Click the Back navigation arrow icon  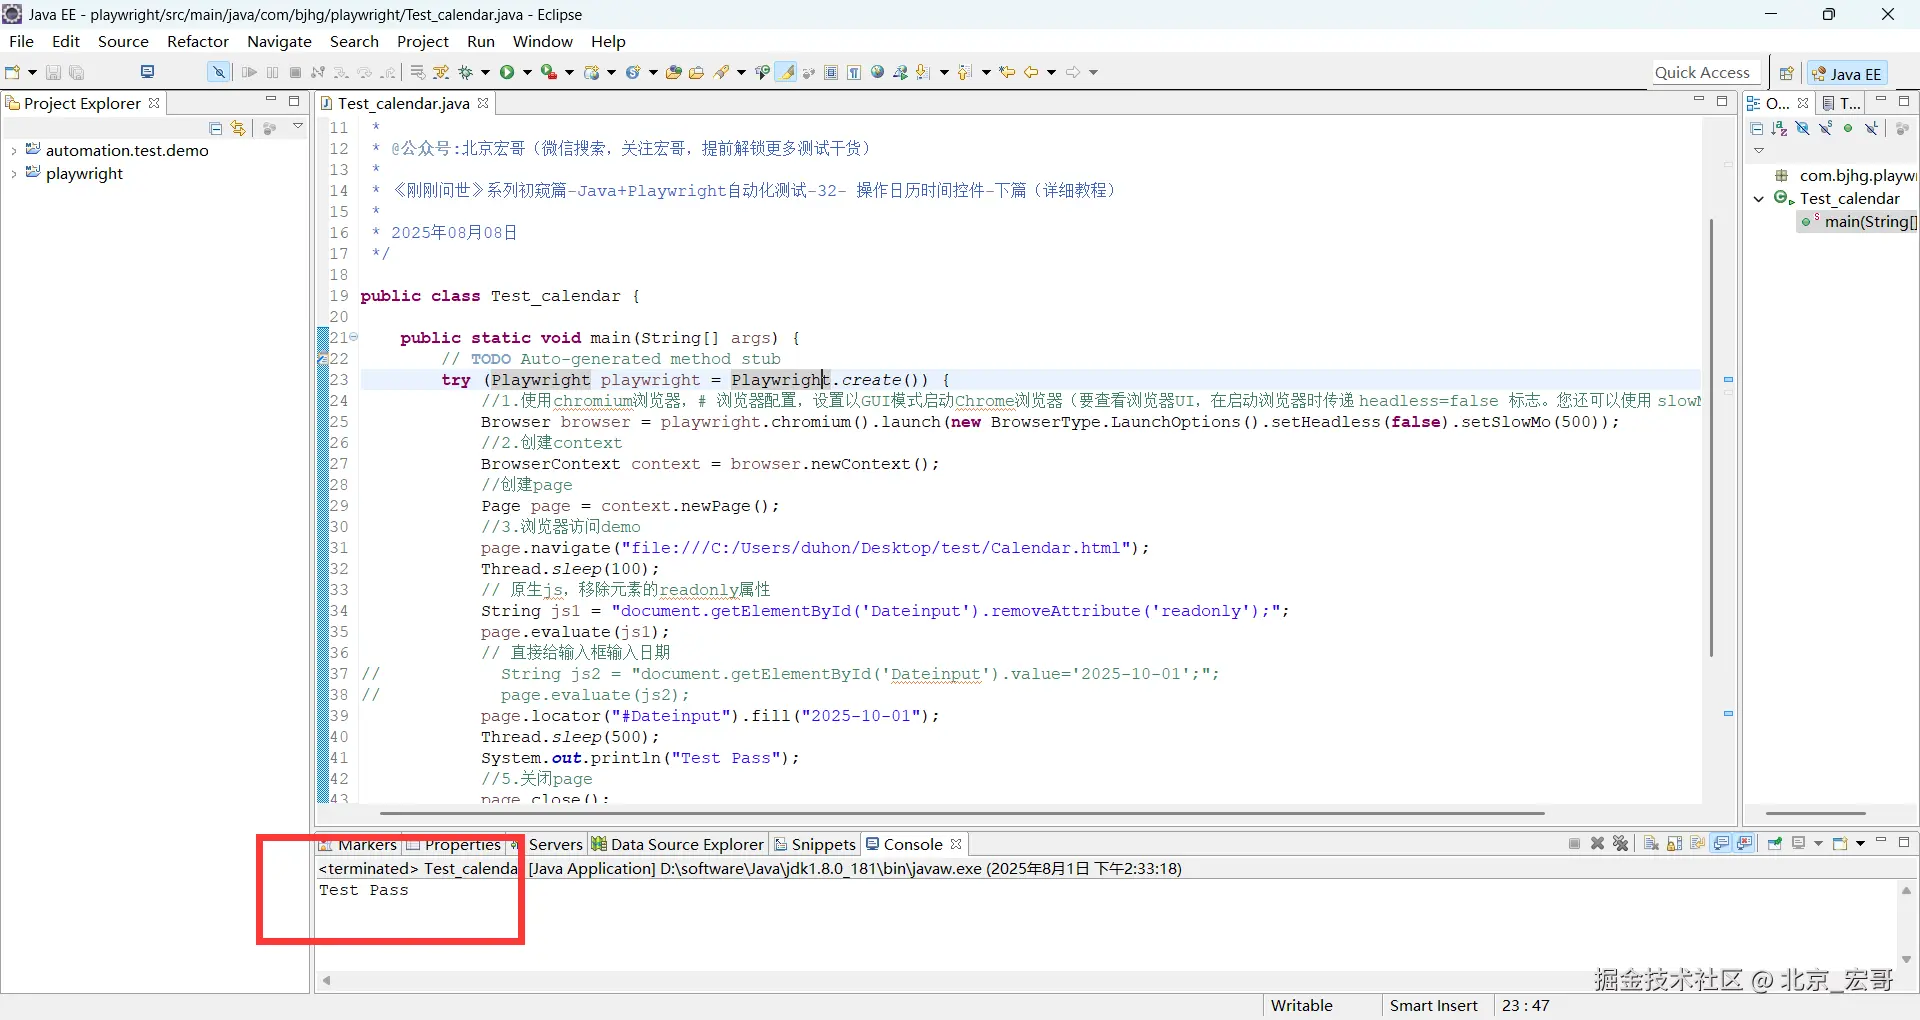tap(1031, 72)
